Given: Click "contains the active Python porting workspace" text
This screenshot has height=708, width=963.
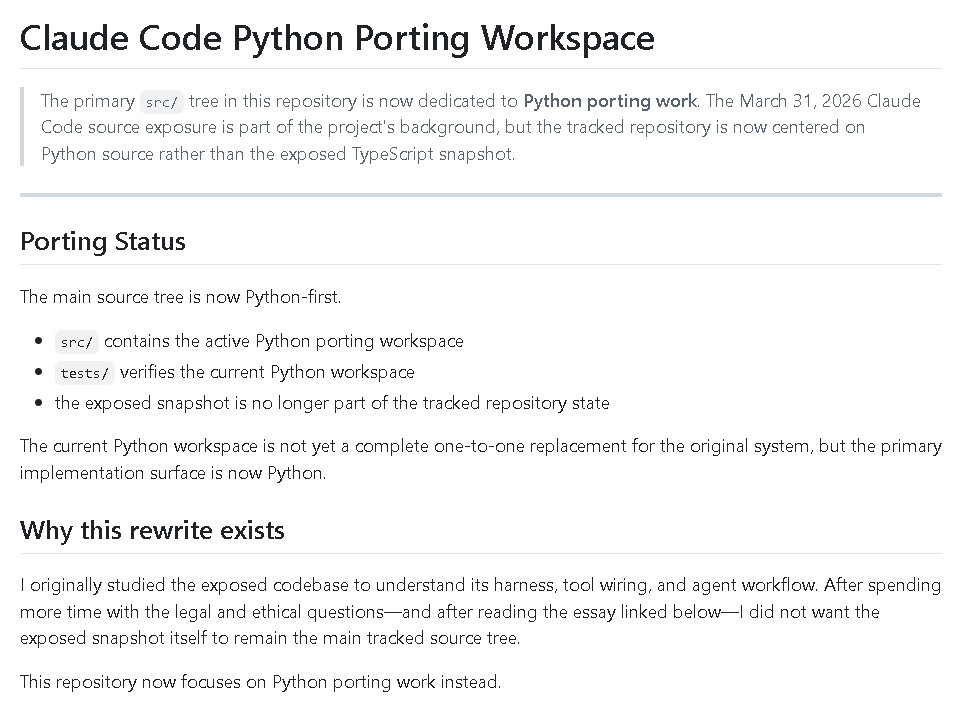Looking at the screenshot, I should point(283,341).
